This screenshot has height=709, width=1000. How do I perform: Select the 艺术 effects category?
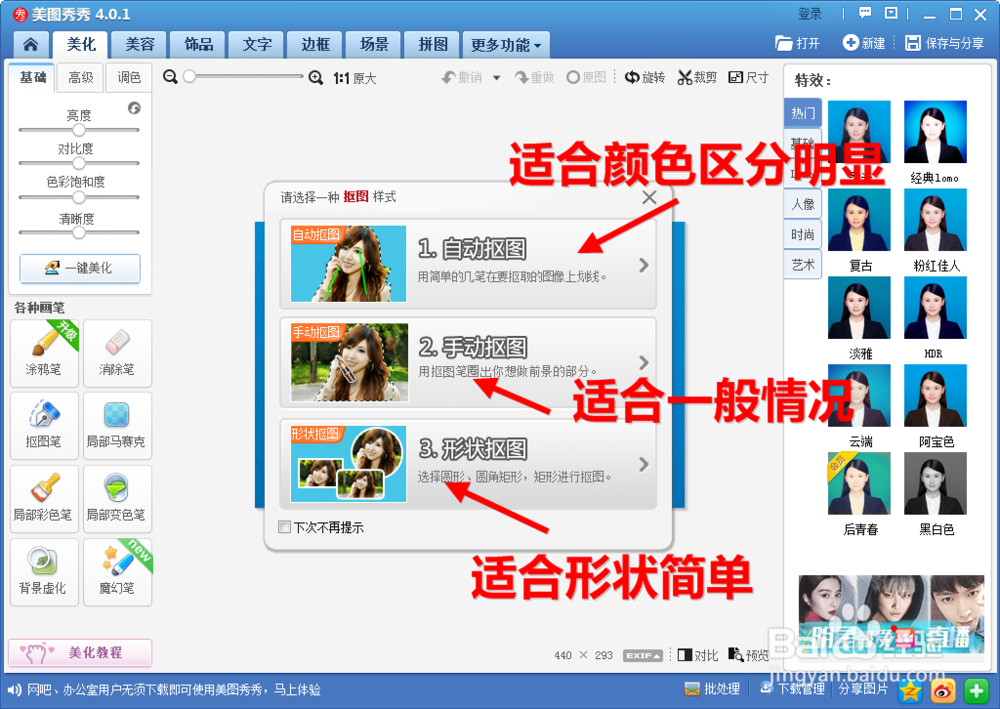(803, 265)
